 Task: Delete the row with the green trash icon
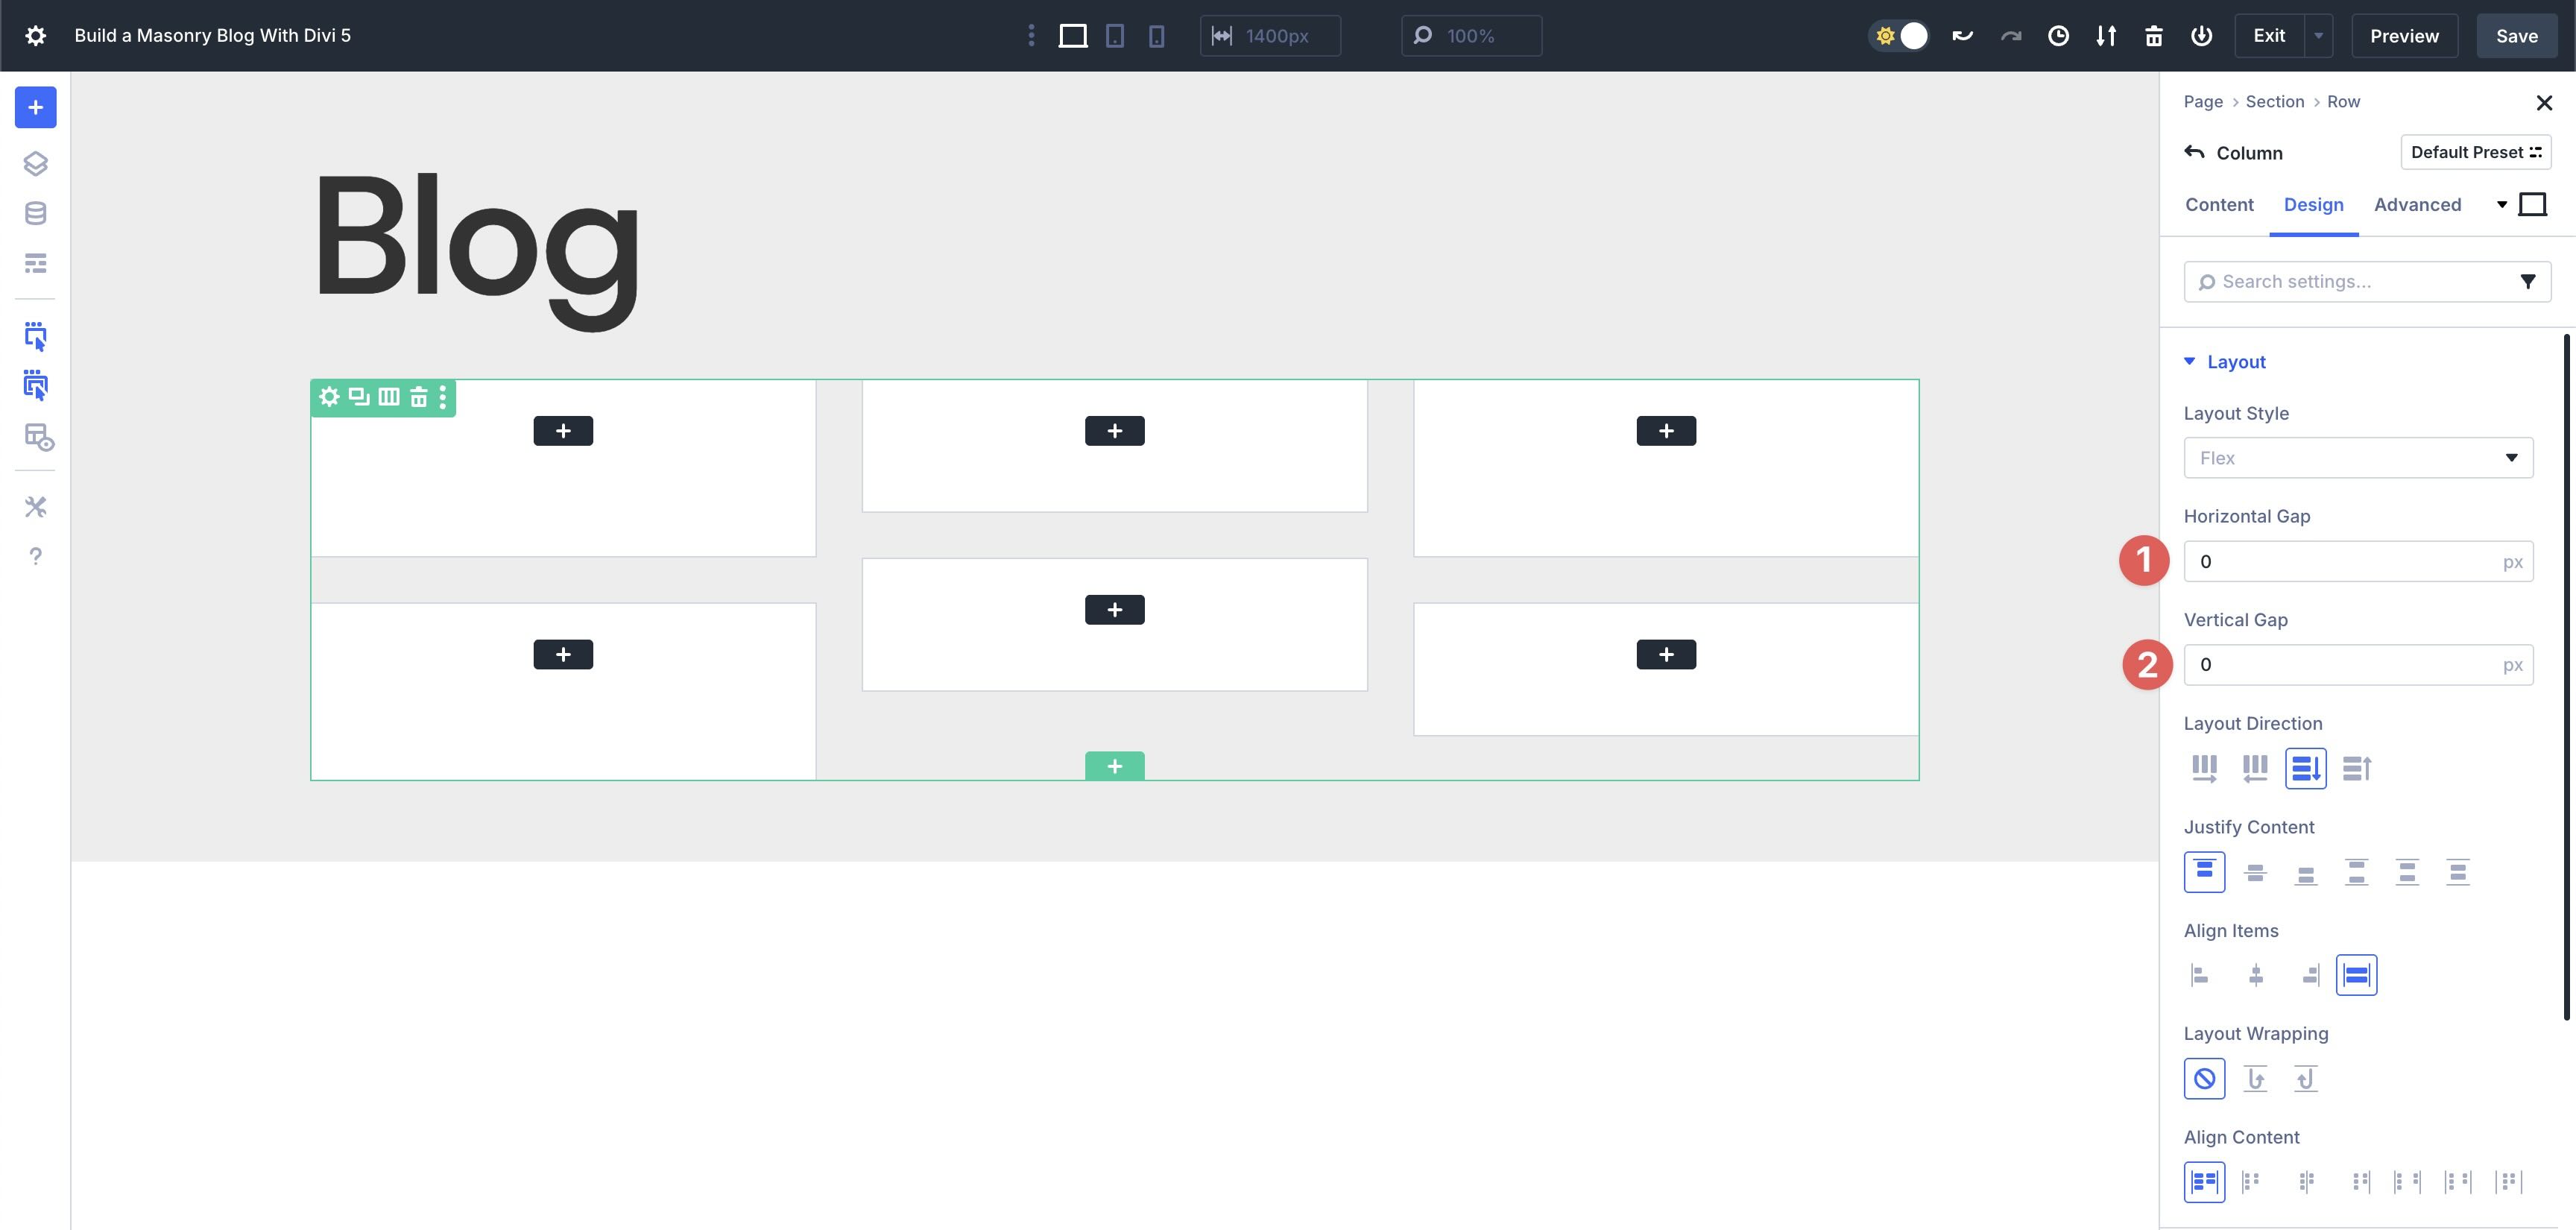(x=419, y=397)
